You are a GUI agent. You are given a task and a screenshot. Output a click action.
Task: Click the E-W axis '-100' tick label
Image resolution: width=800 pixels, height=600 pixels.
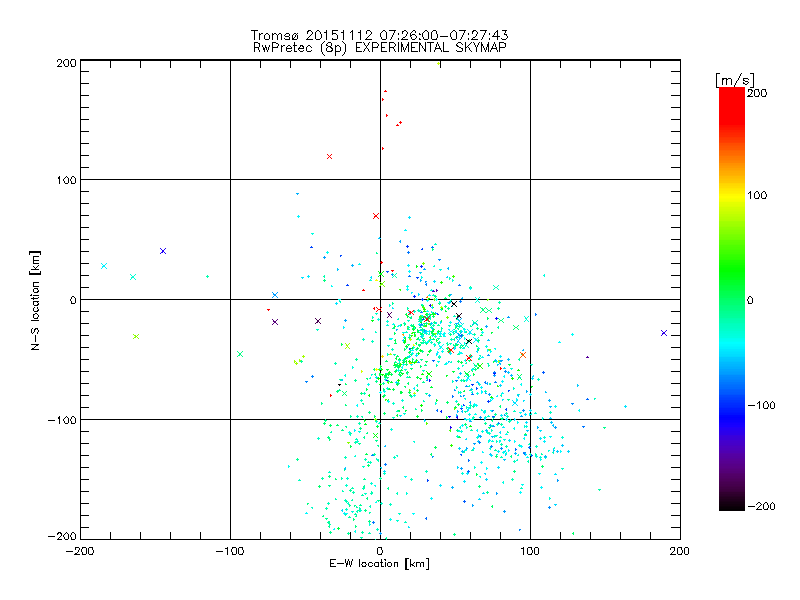pos(230,551)
